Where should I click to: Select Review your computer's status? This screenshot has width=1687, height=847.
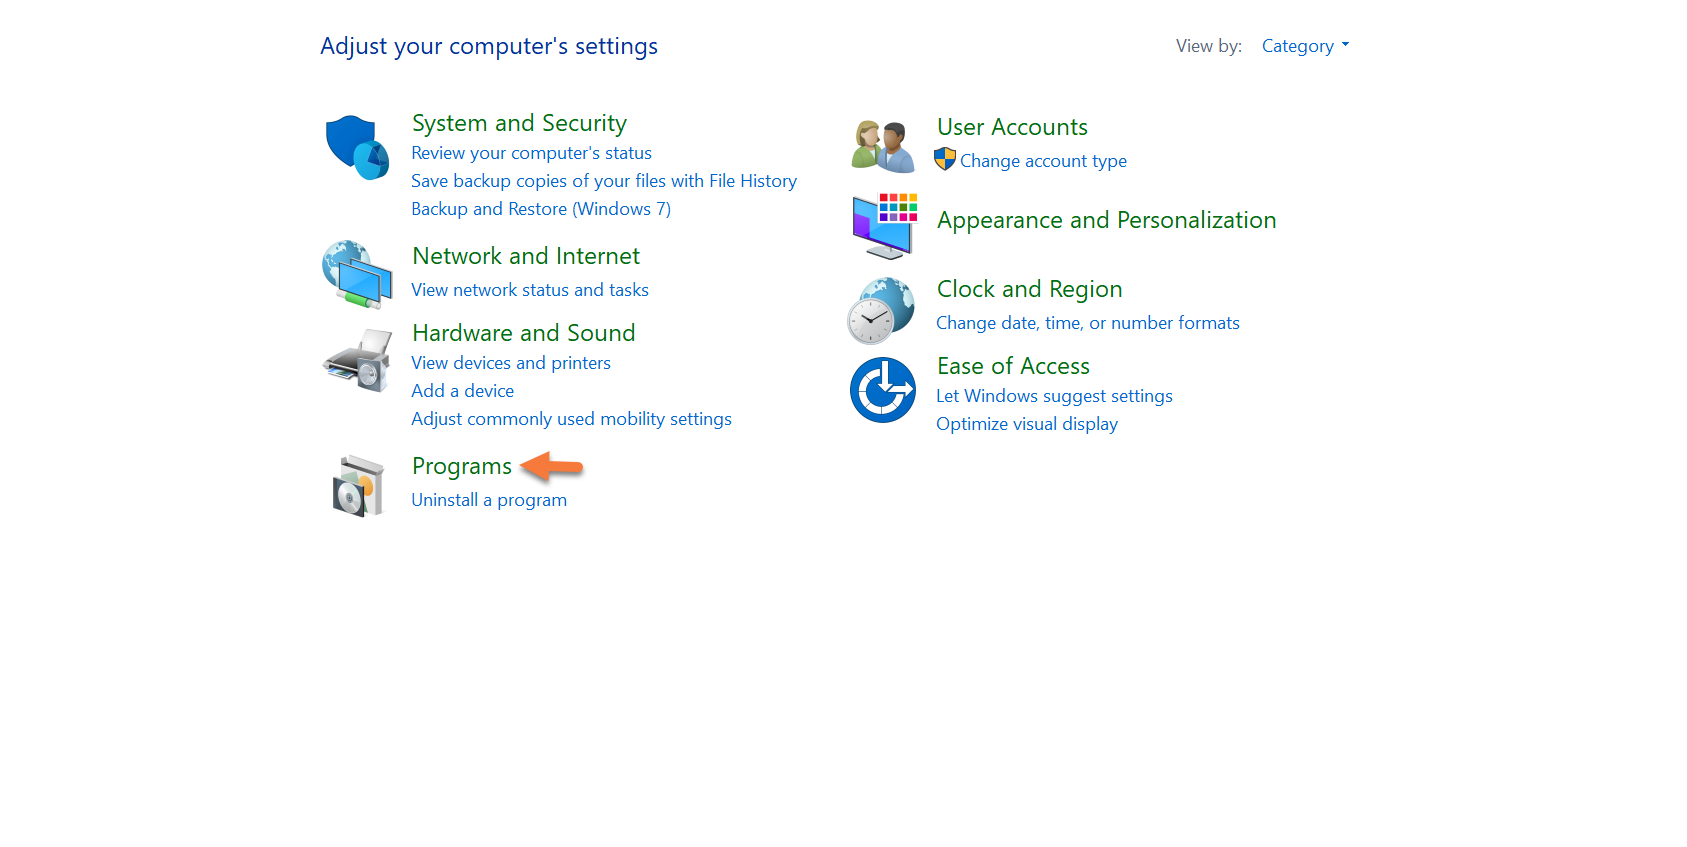tap(531, 153)
